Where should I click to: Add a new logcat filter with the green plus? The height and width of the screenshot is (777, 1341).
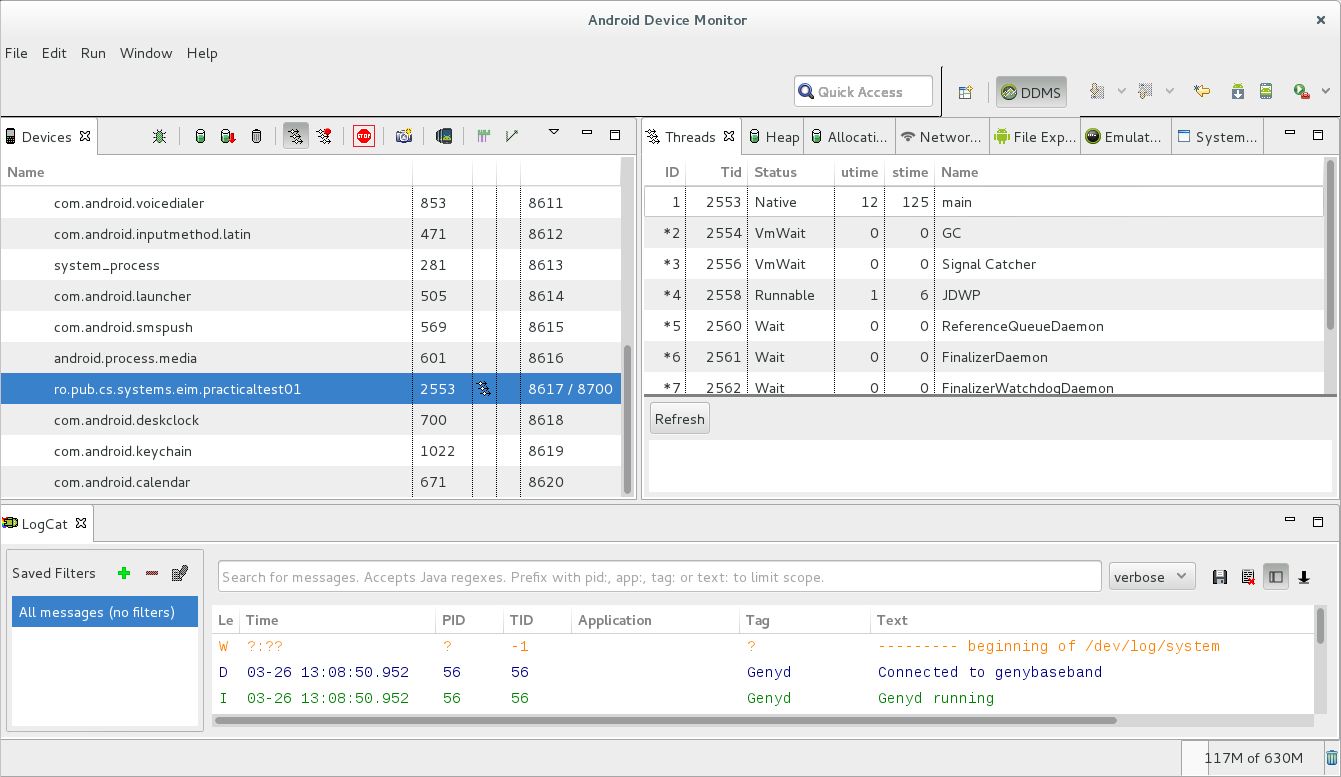click(124, 573)
